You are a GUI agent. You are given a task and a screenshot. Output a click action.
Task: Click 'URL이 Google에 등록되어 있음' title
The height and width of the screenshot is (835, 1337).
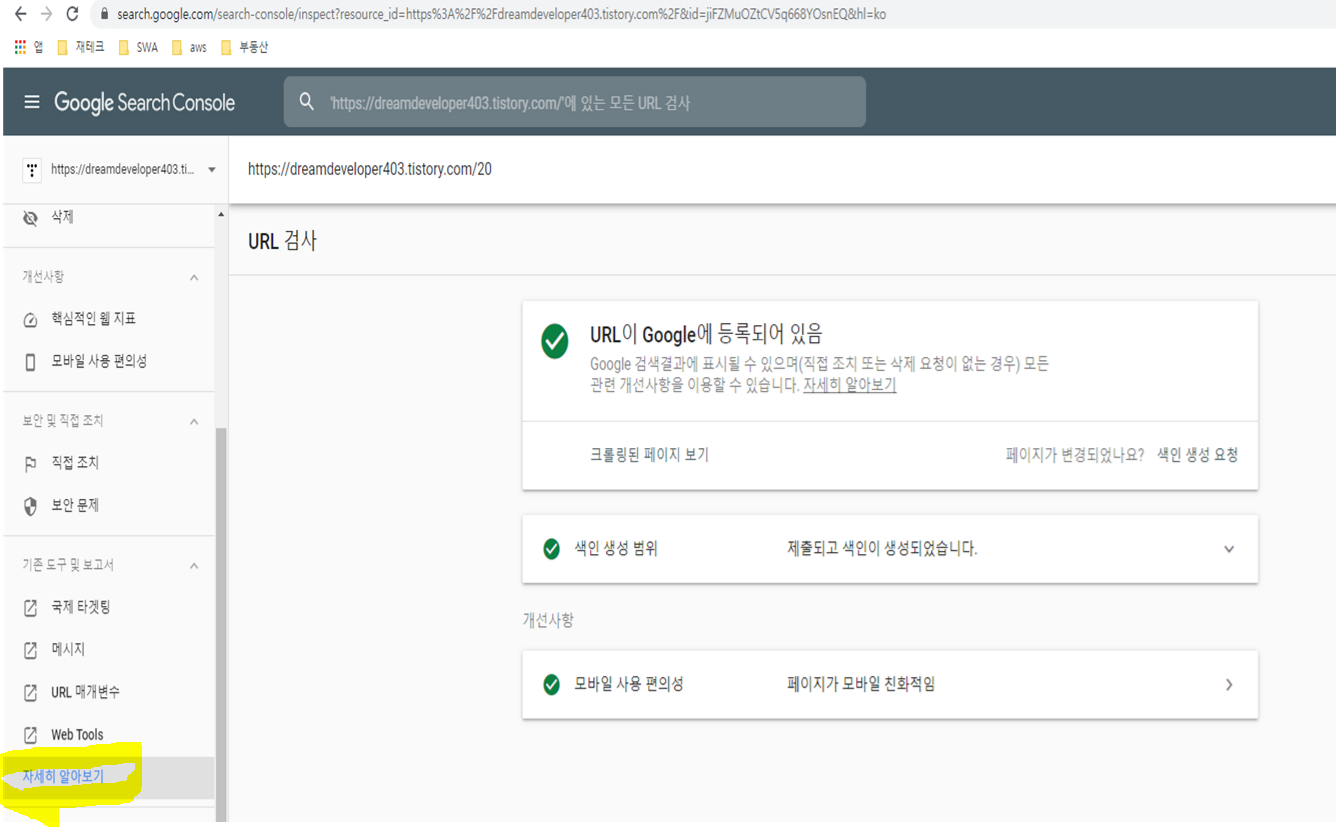(x=707, y=335)
